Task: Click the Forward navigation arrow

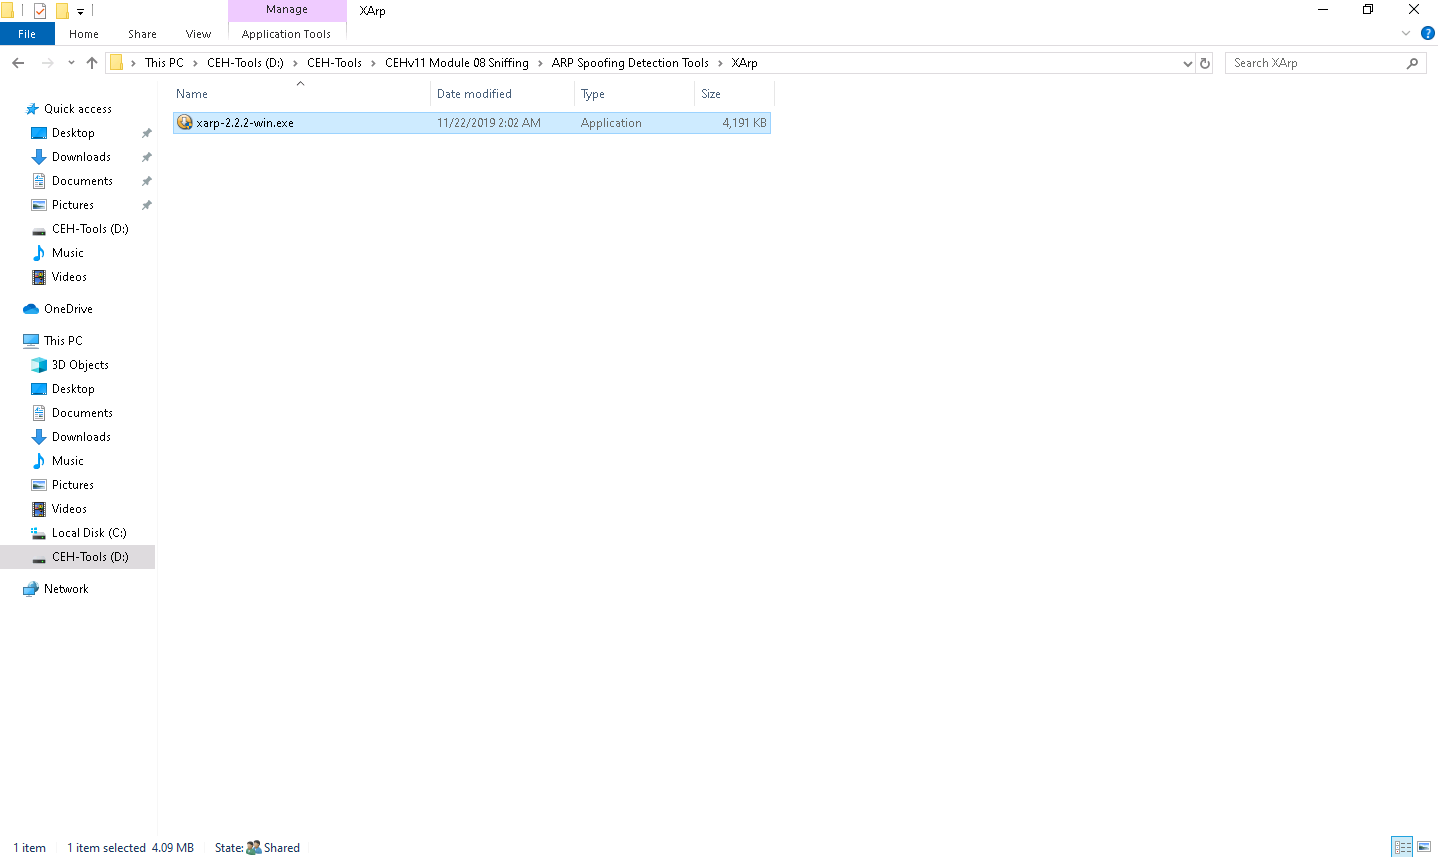Action: 47,63
